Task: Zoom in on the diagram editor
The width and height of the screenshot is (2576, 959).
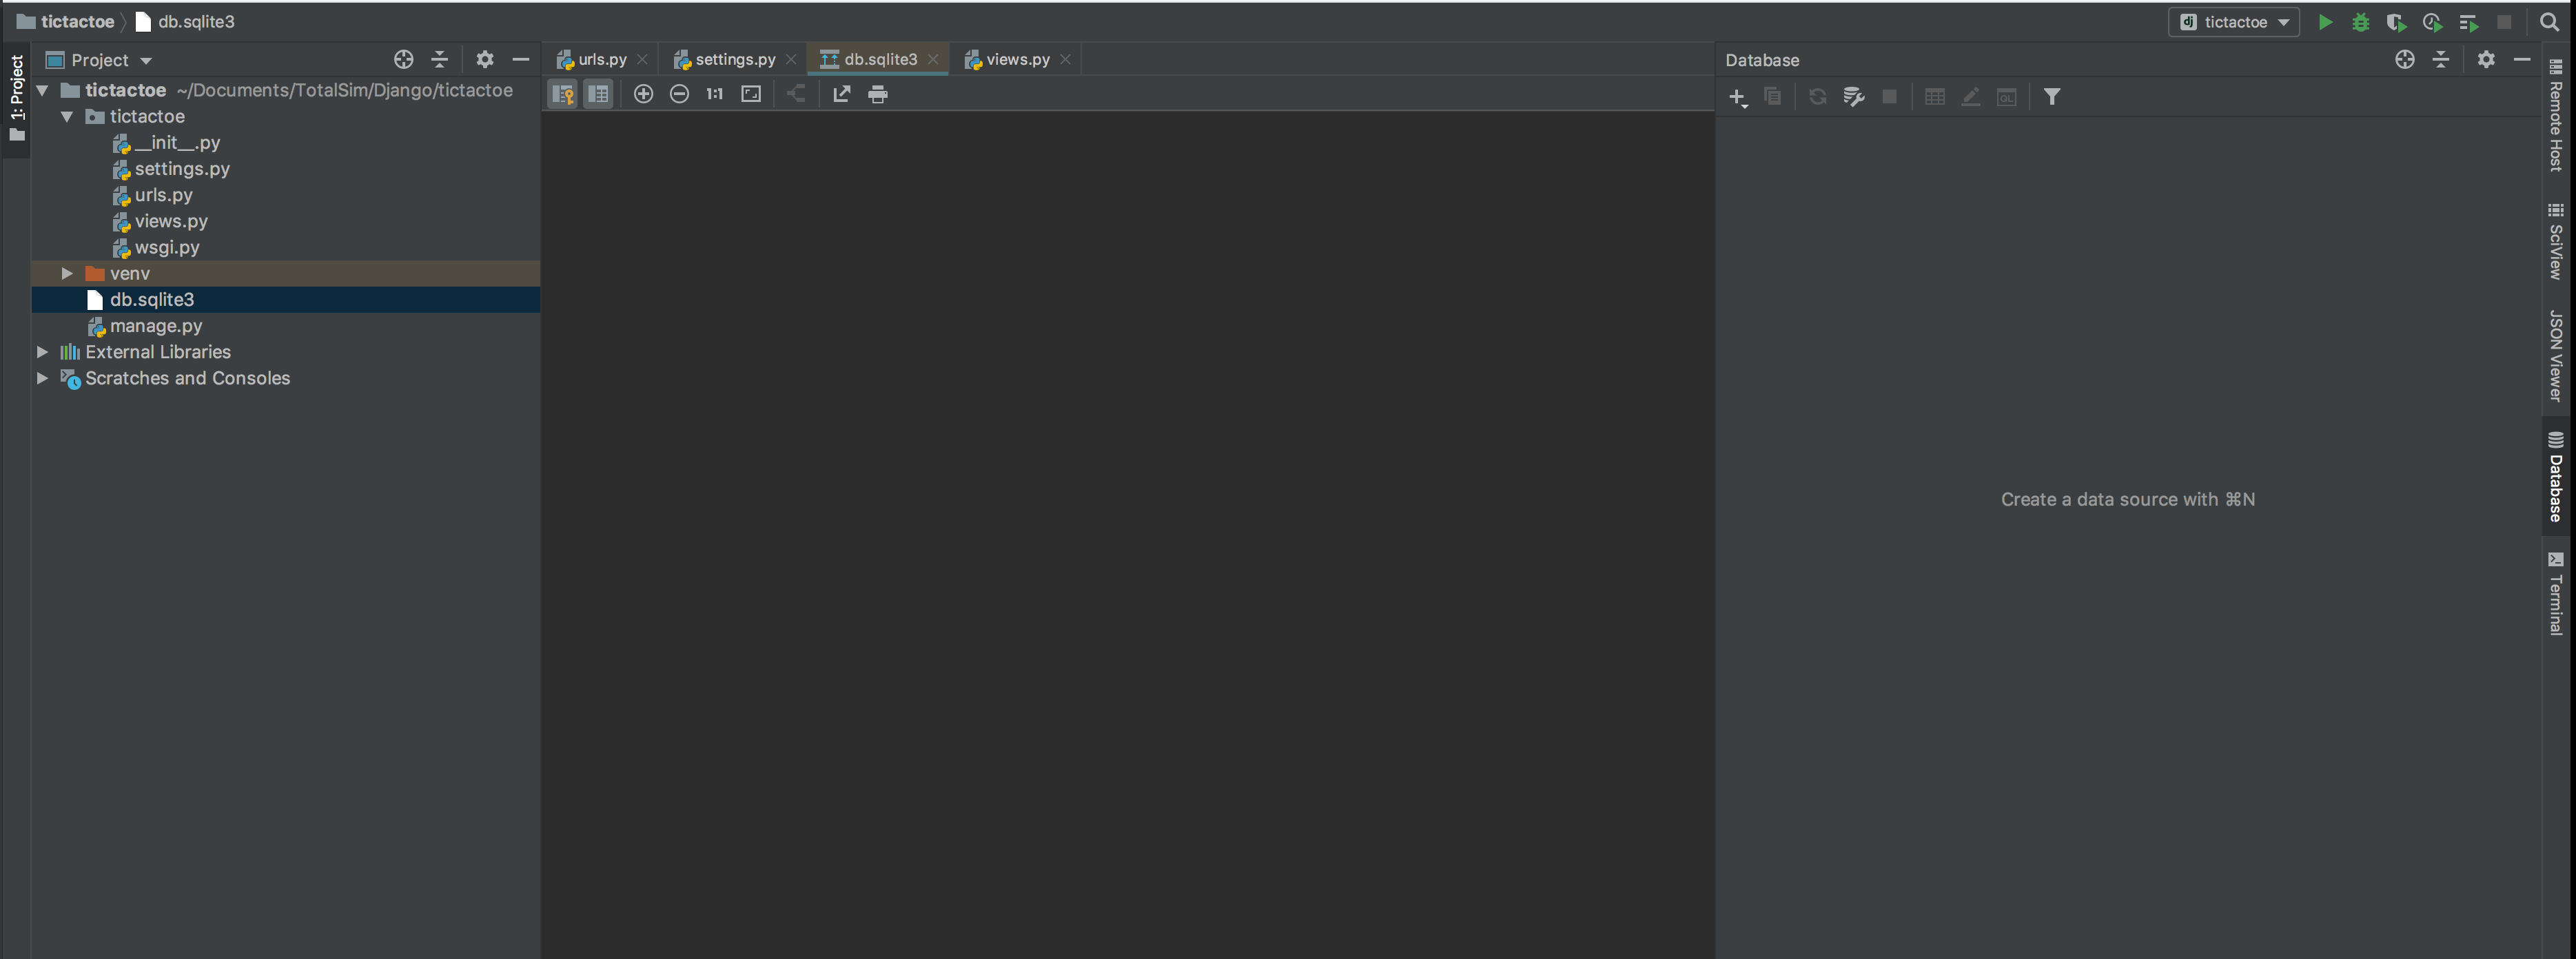Action: 643,94
